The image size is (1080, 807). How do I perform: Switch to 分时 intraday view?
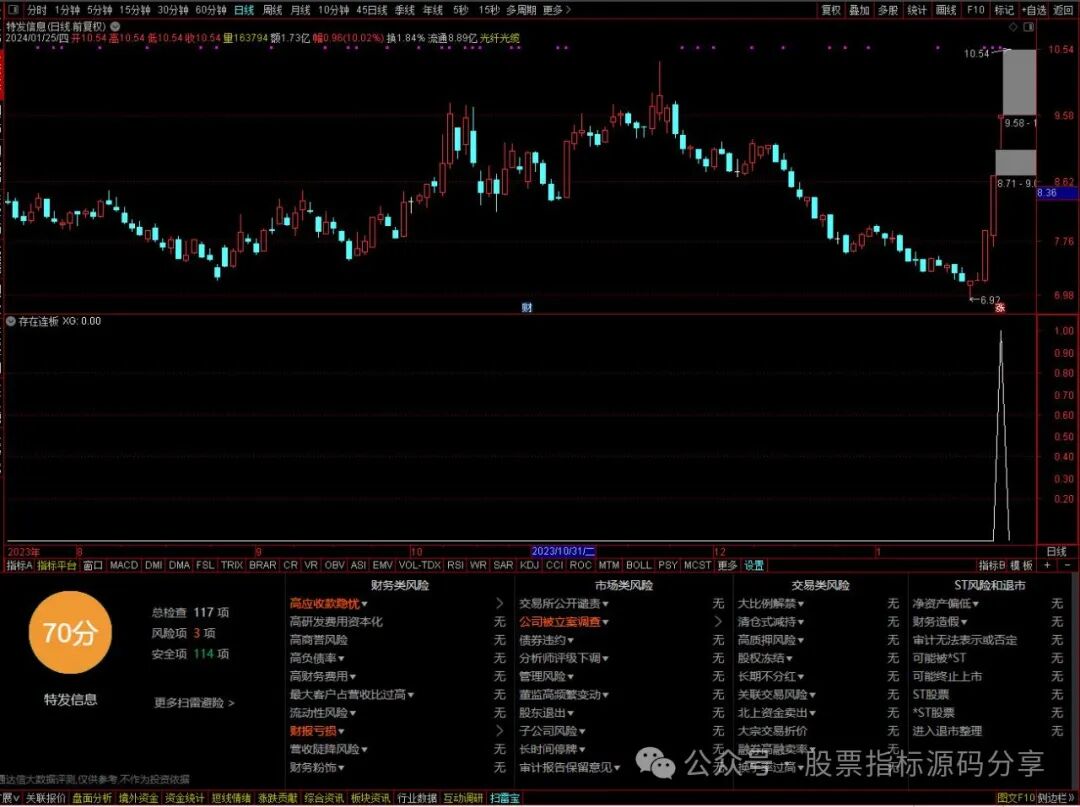(x=36, y=10)
